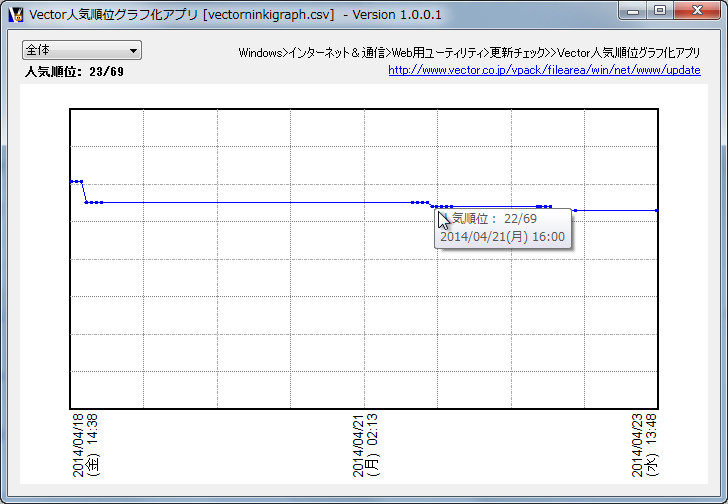
Task: Close the Vector人気順位 window
Action: pyautogui.click(x=696, y=10)
